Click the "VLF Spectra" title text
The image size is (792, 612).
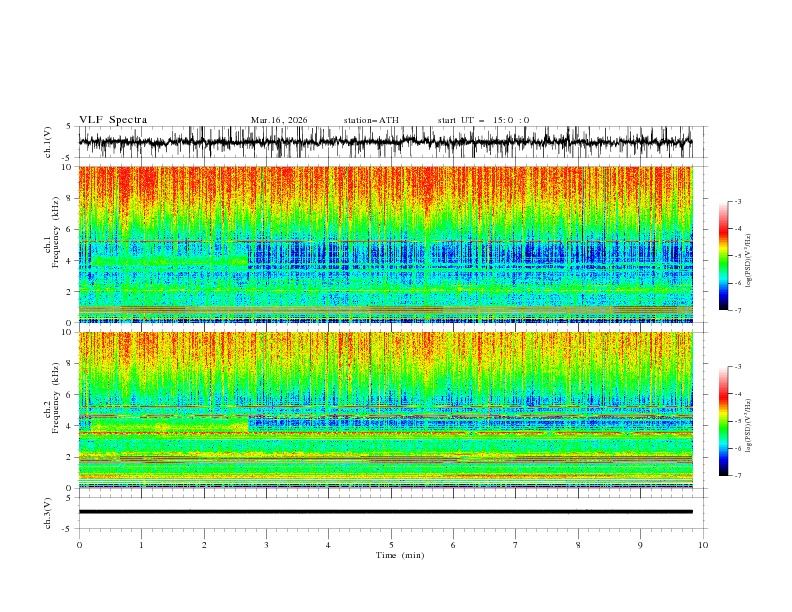click(x=113, y=120)
